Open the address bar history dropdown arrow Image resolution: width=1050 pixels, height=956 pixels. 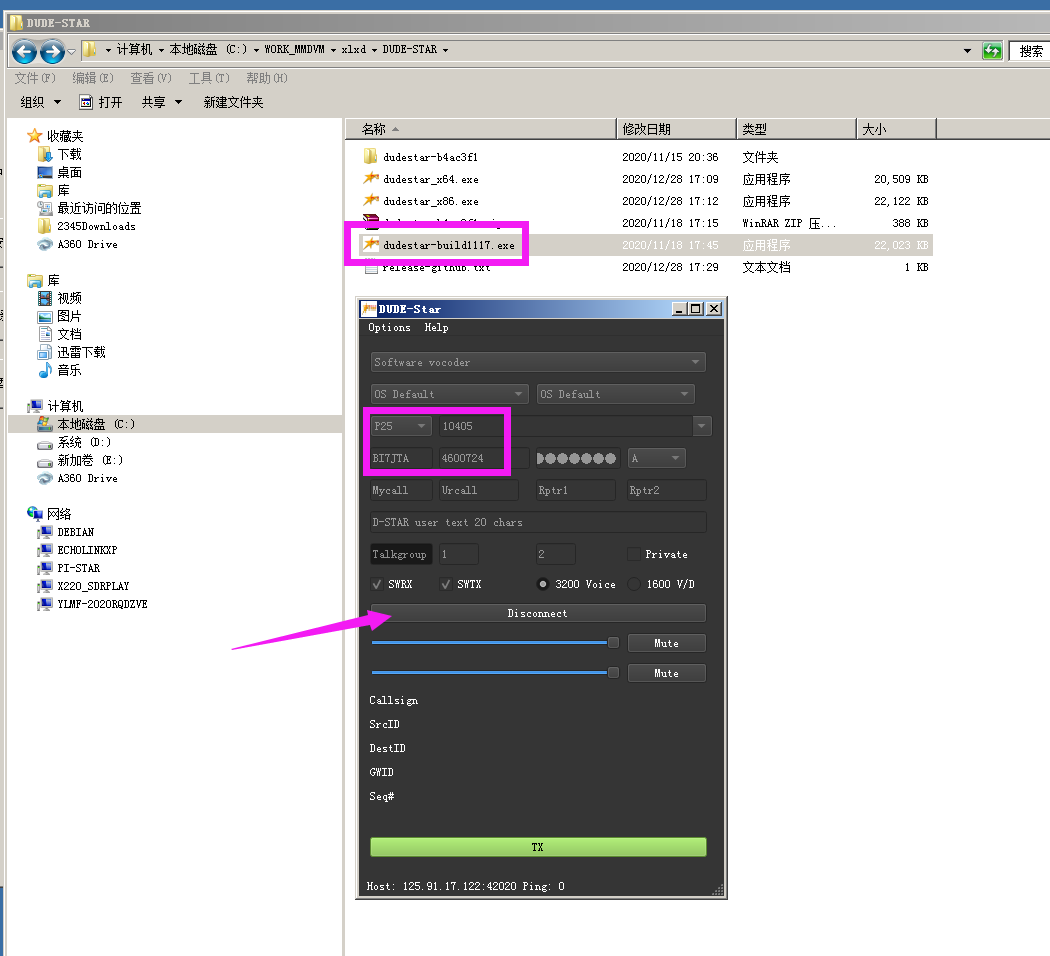click(x=967, y=50)
